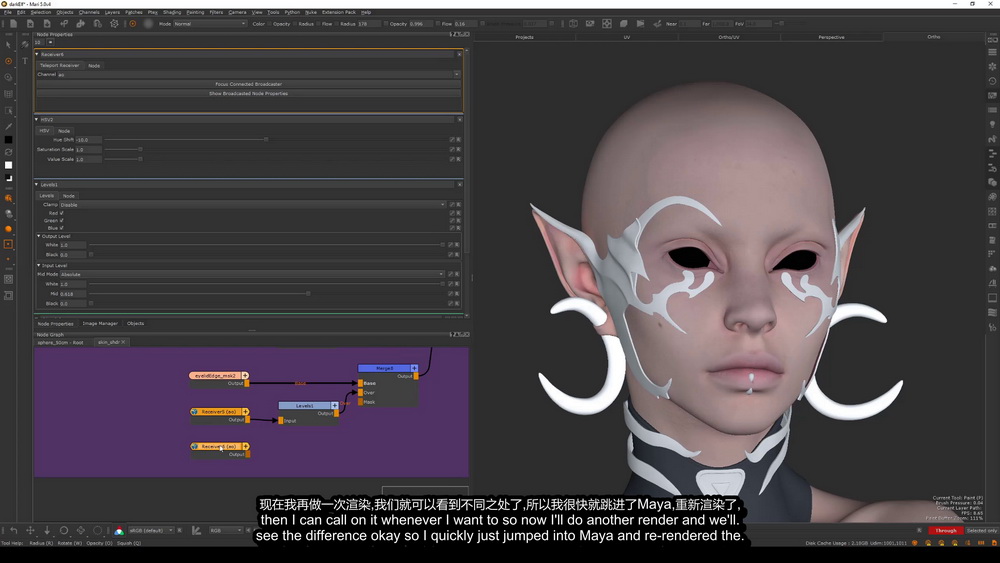Viewport: 1000px width, 563px height.
Task: Click the orange square marquee tool icon
Action: click(8, 244)
